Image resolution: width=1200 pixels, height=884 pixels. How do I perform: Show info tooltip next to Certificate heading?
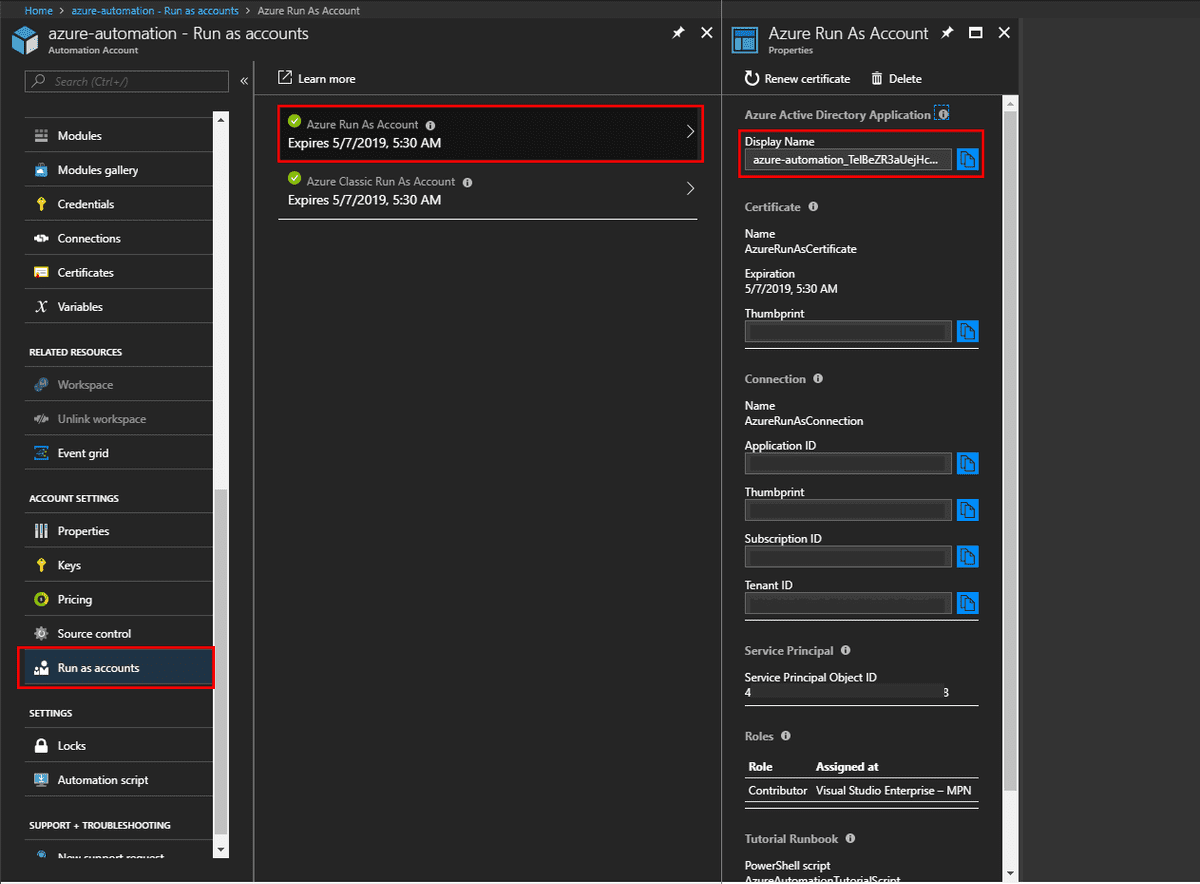coord(813,207)
